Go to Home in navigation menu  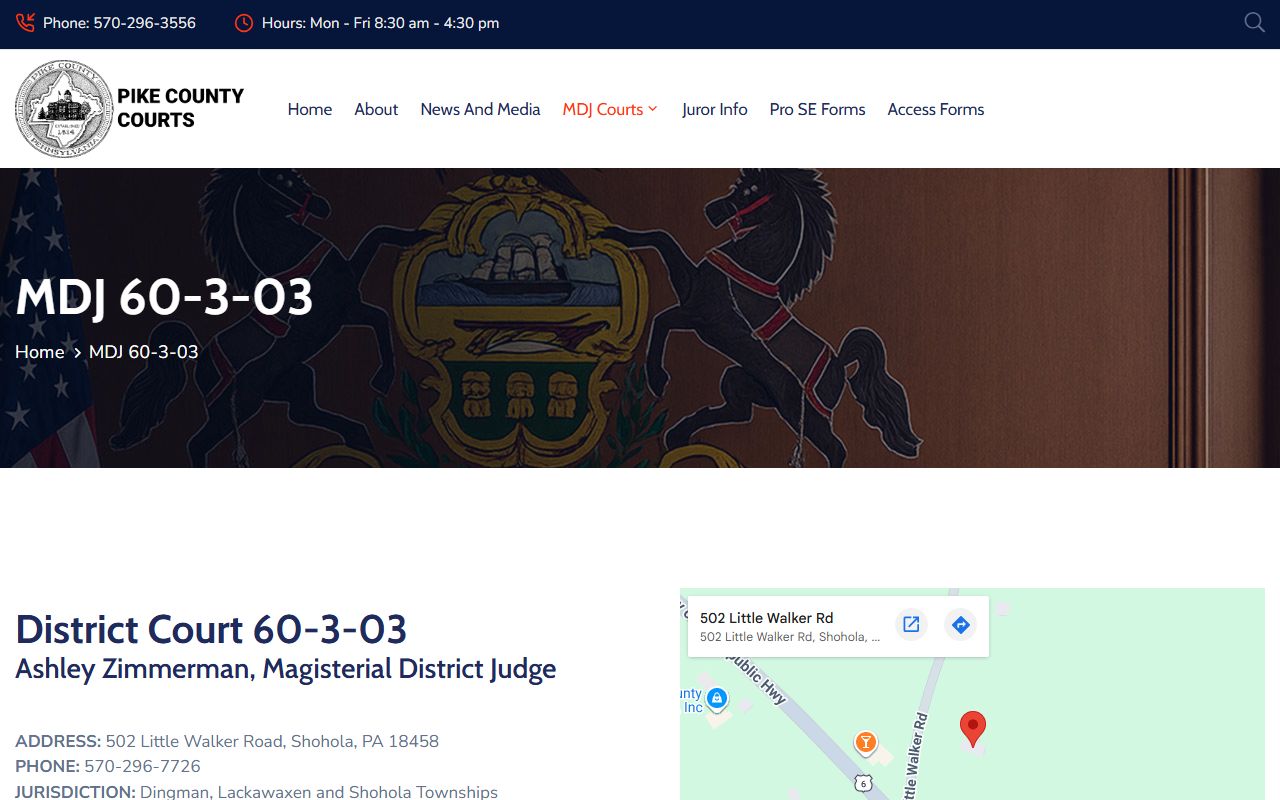point(310,109)
